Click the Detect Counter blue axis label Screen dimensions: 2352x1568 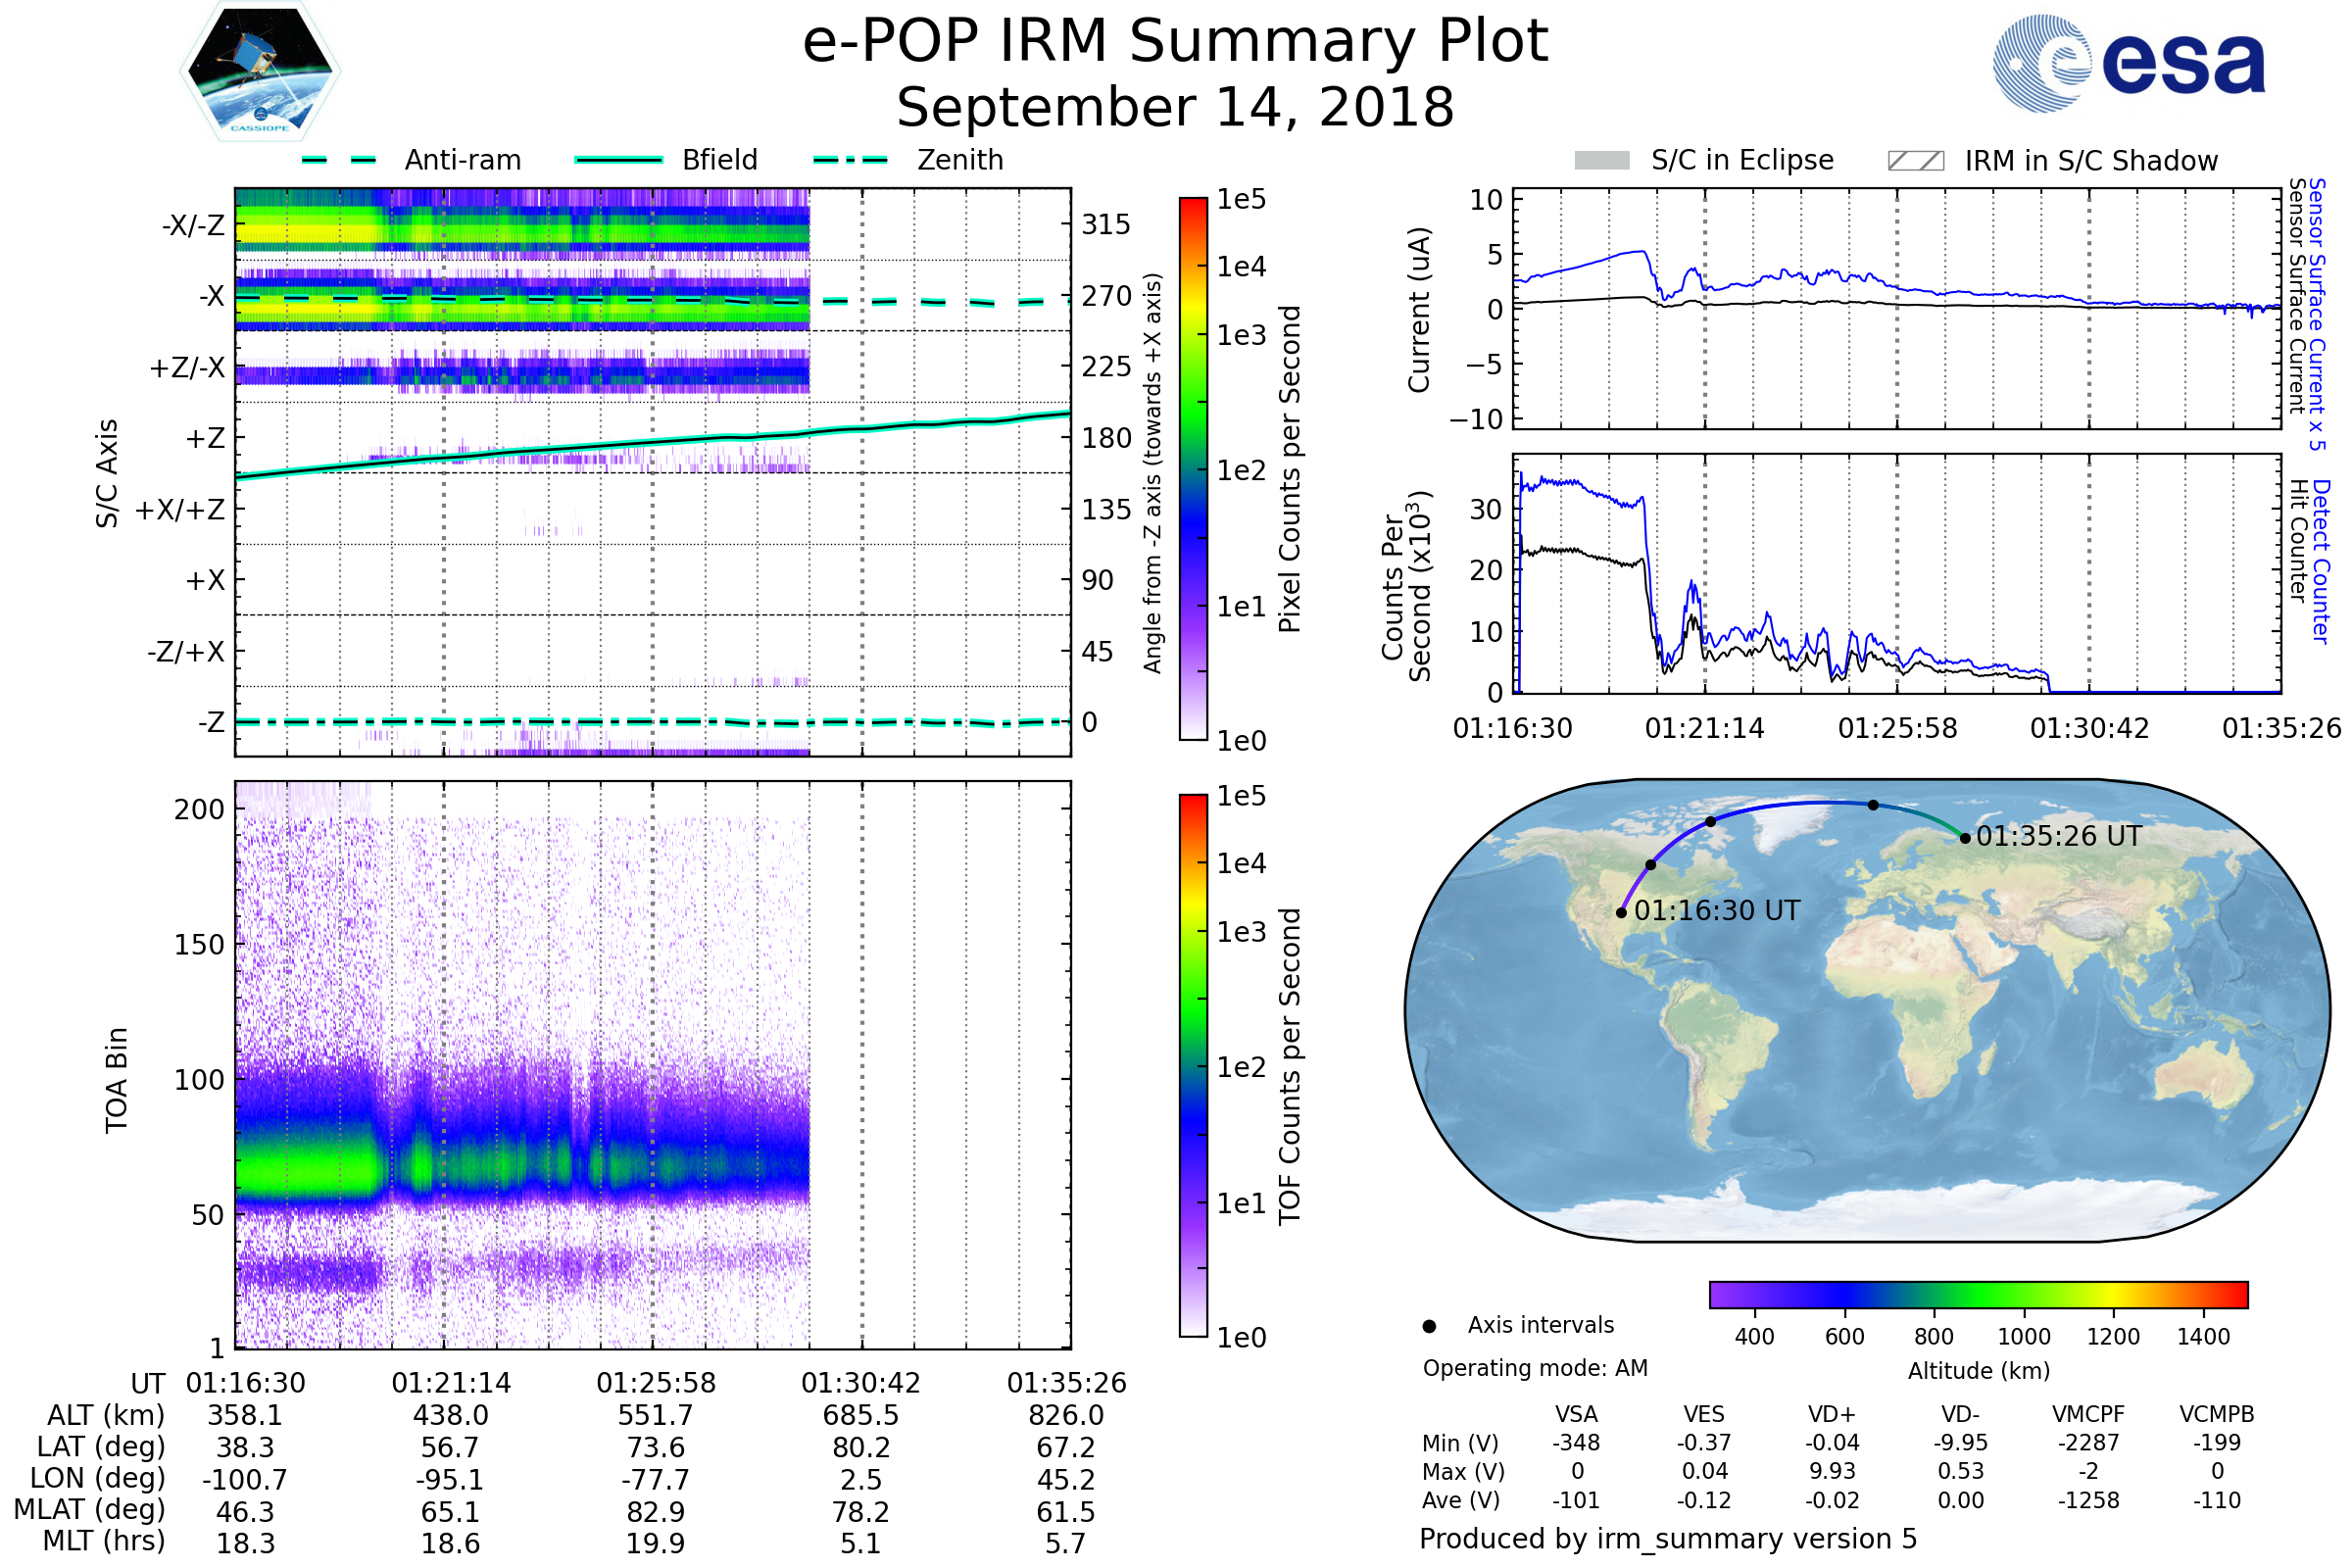click(x=2320, y=561)
